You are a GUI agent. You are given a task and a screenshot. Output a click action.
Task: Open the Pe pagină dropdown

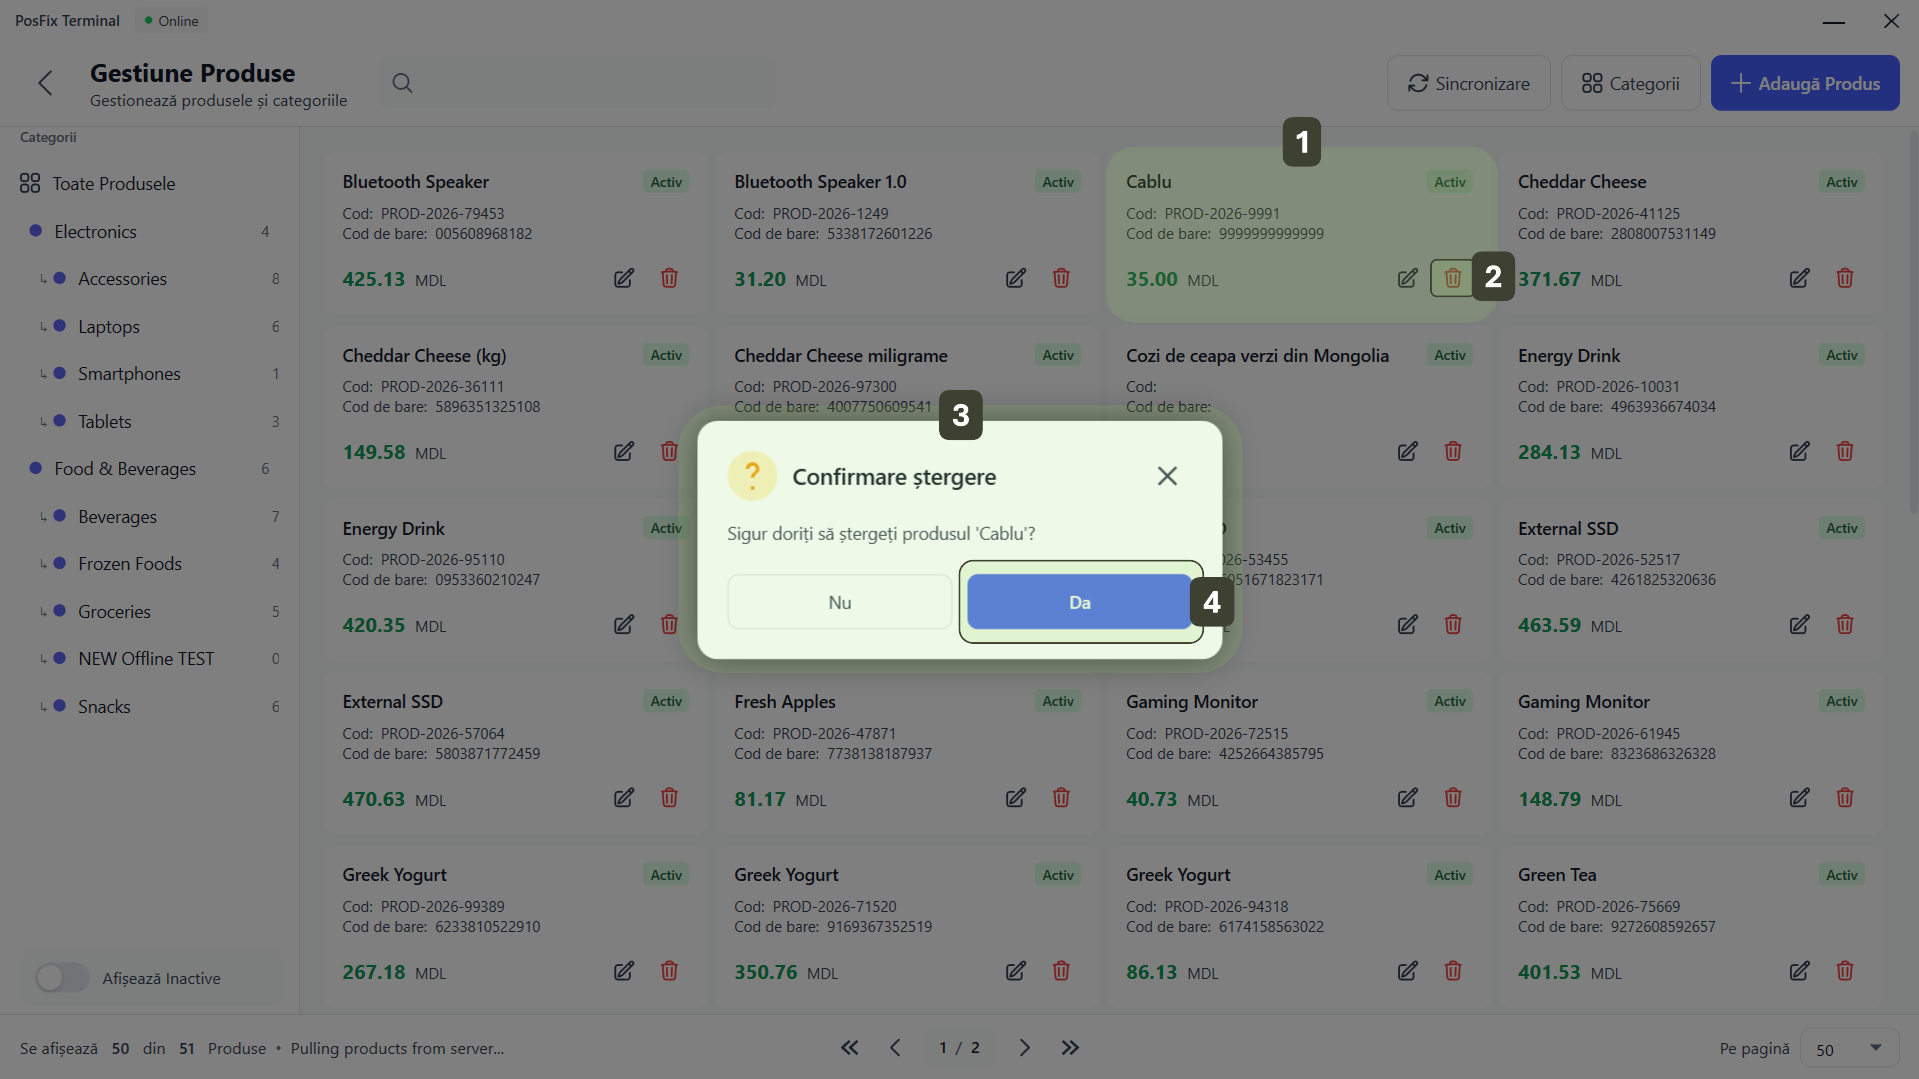point(1849,1049)
